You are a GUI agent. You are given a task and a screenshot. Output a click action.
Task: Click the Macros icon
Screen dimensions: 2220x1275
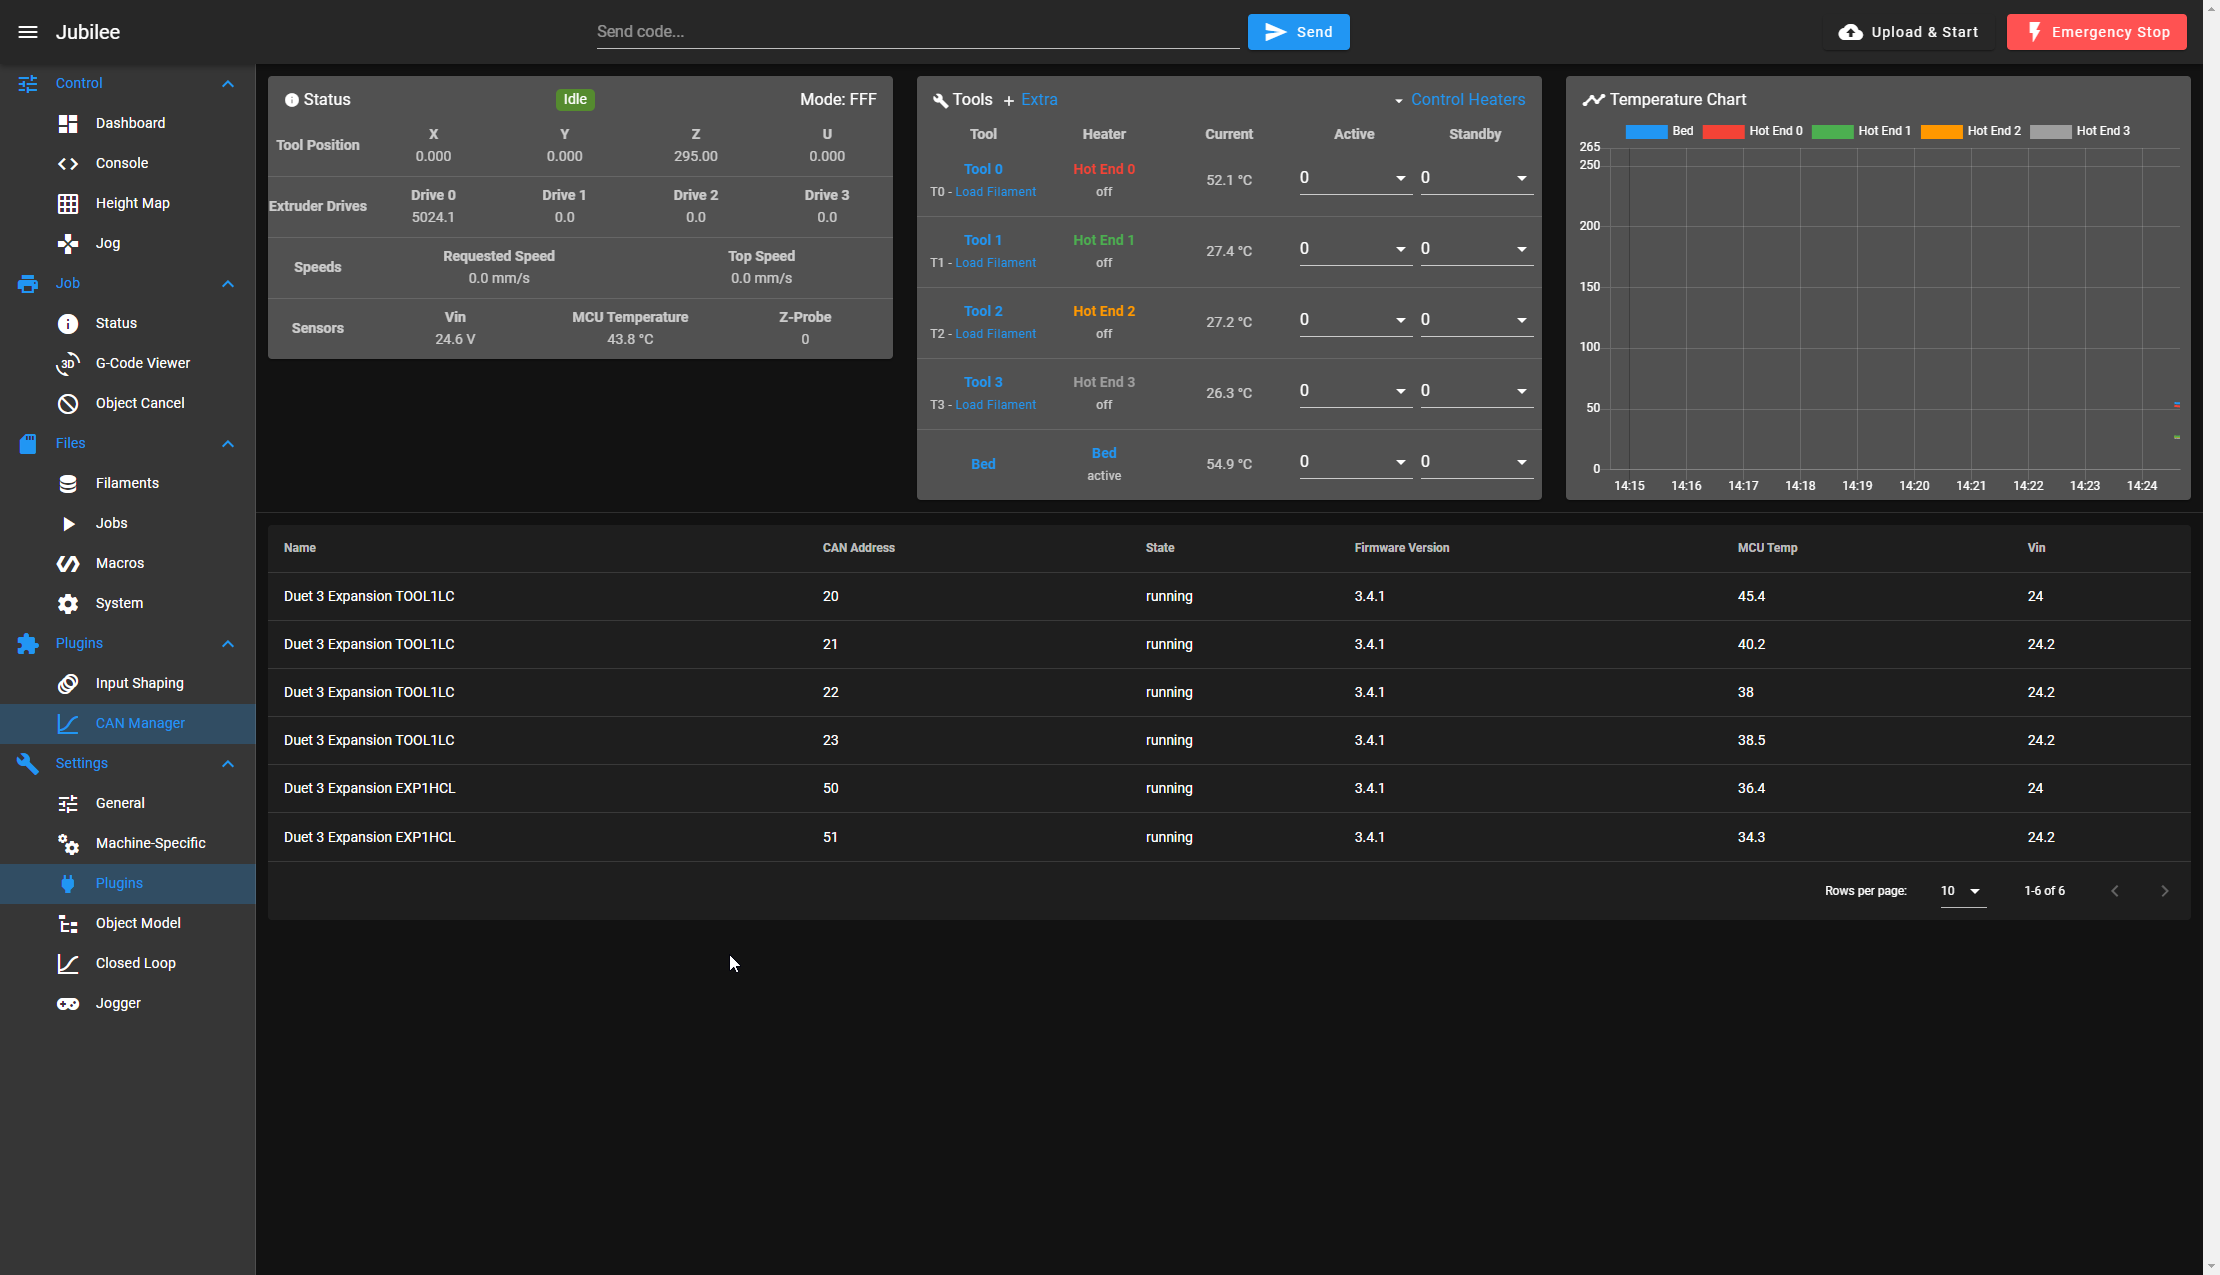pyautogui.click(x=68, y=564)
